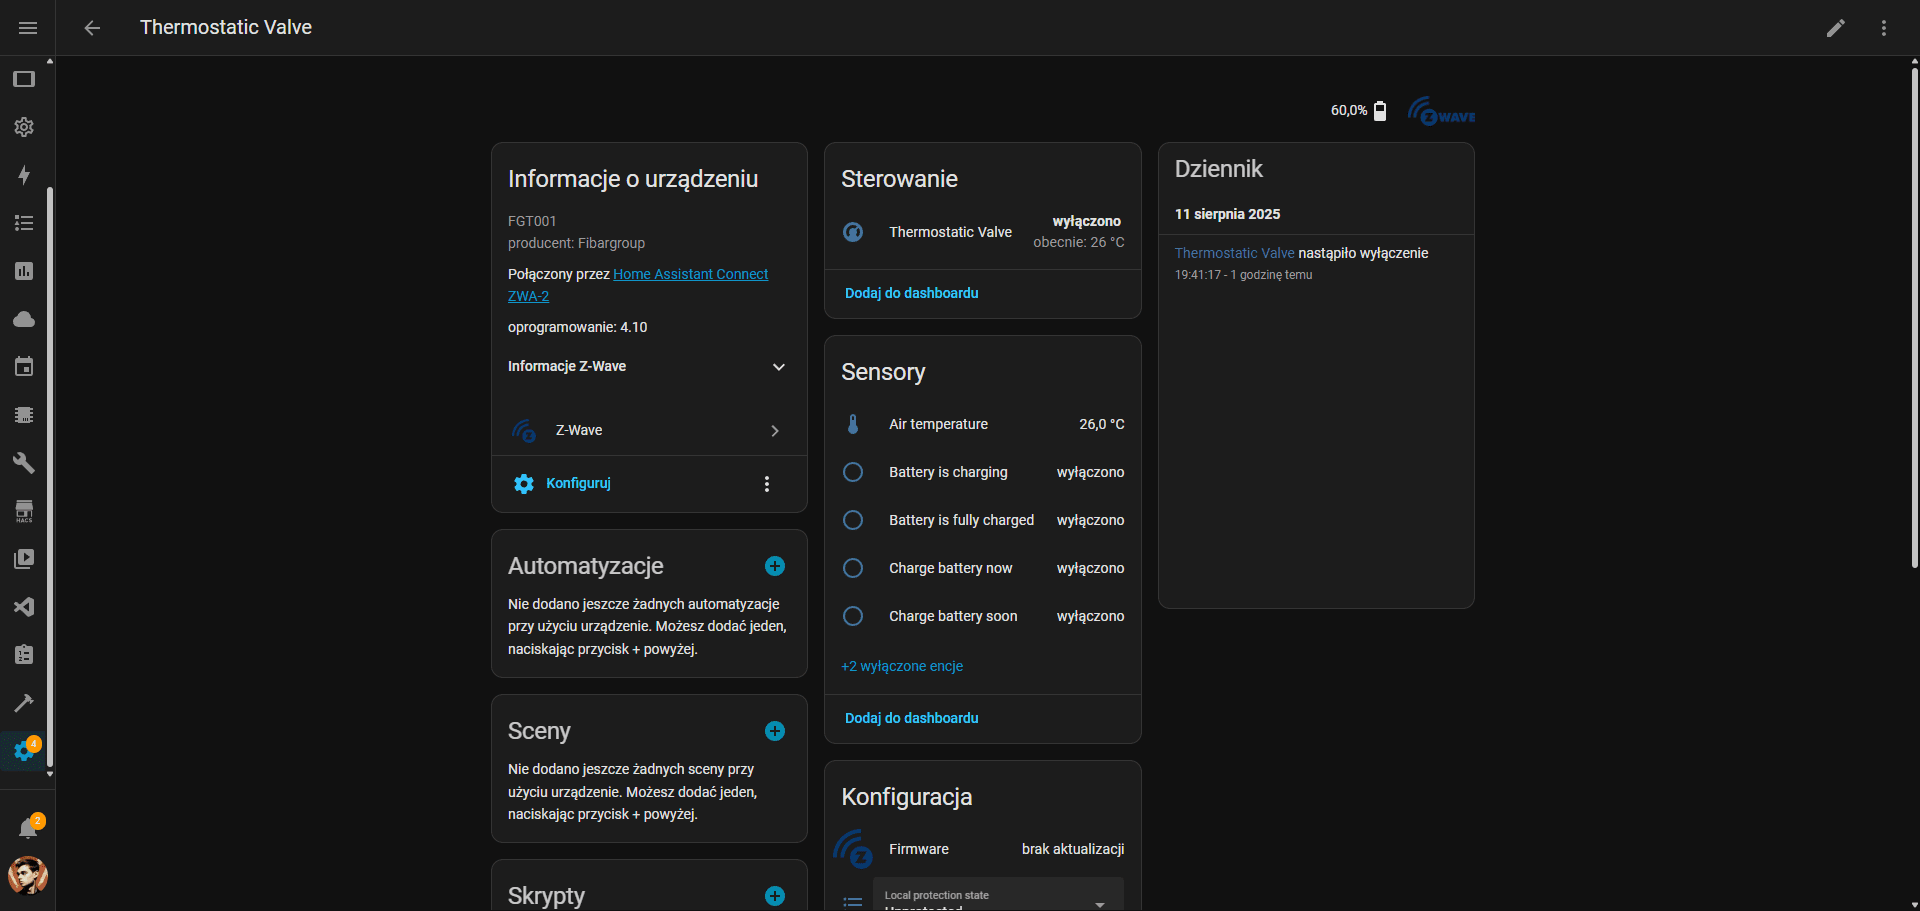The width and height of the screenshot is (1920, 911).
Task: Open the Z-Wave integration row chevron
Action: 774,431
